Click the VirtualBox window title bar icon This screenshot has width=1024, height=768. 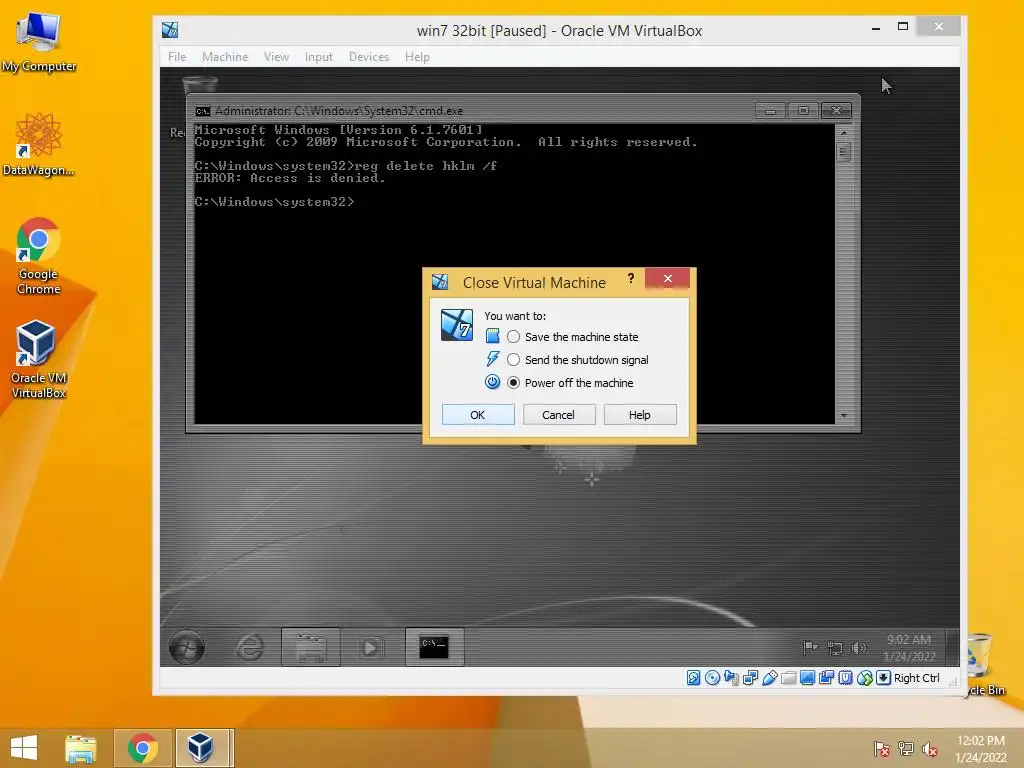[170, 30]
